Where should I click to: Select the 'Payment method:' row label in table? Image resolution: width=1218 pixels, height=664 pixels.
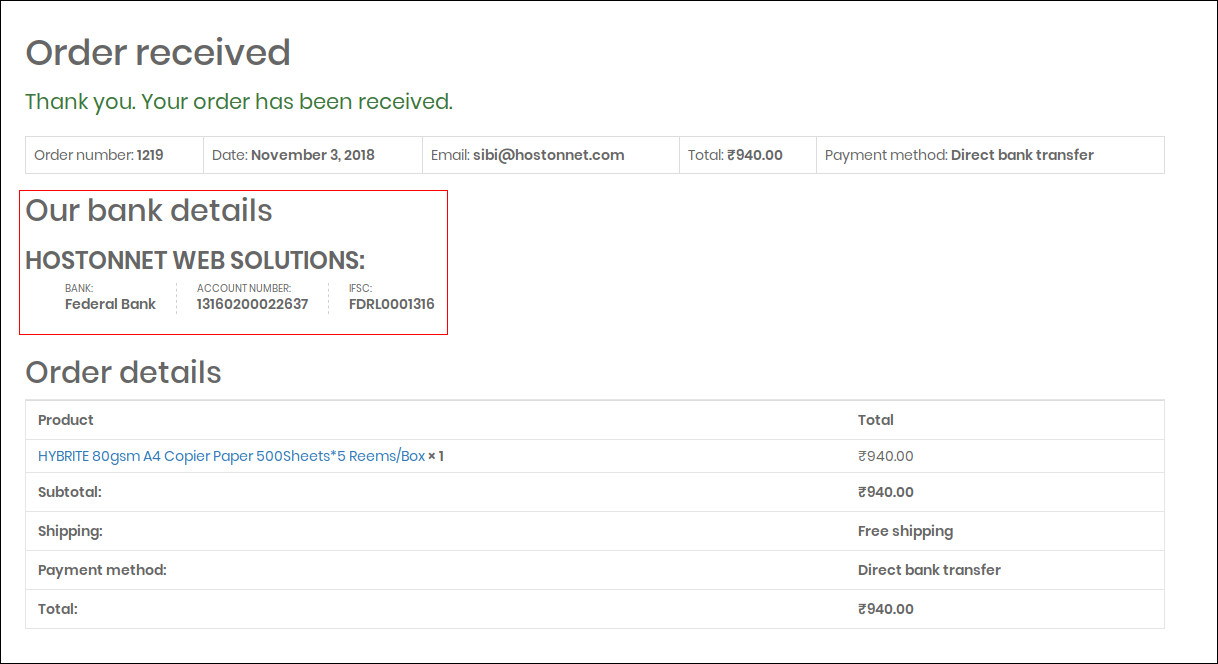click(102, 570)
